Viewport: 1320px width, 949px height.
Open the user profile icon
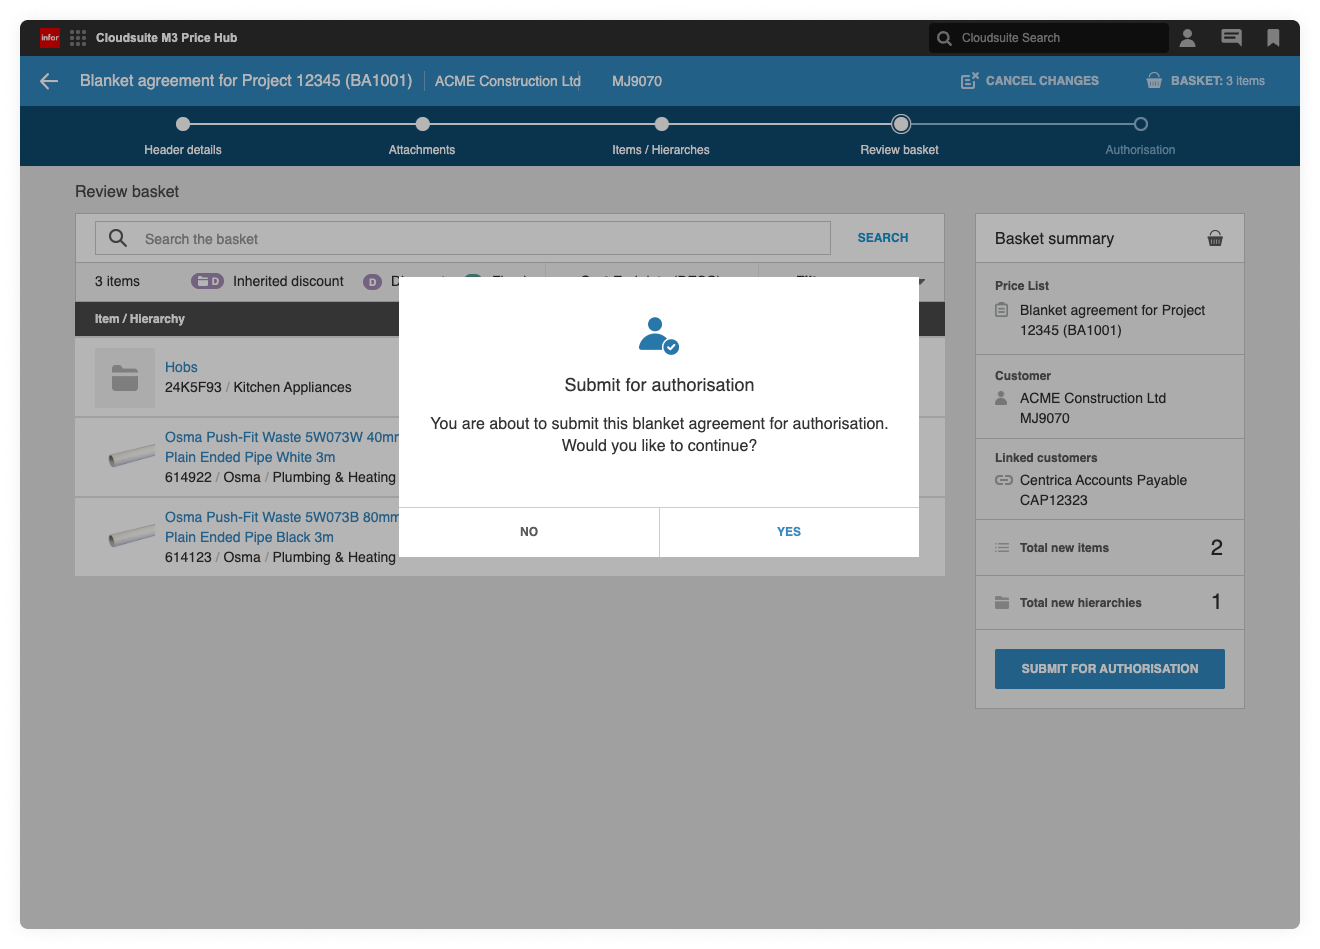point(1187,38)
